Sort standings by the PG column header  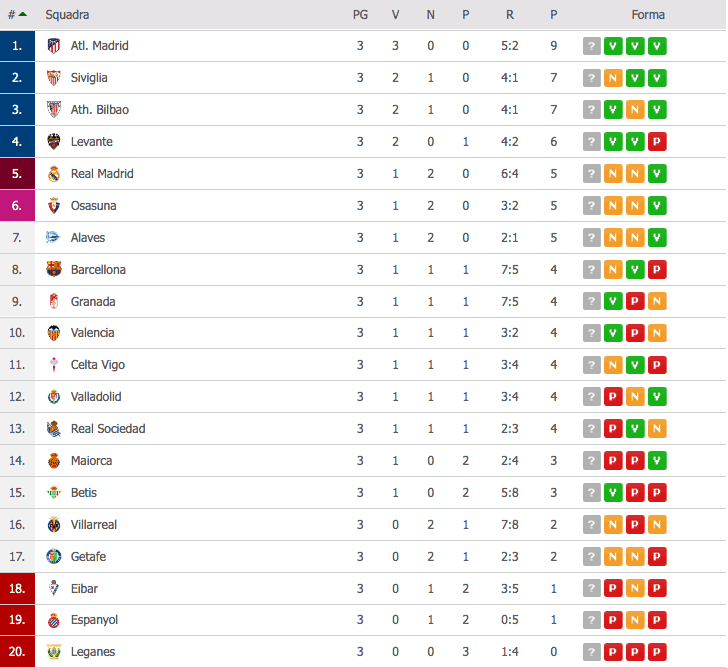pos(360,15)
